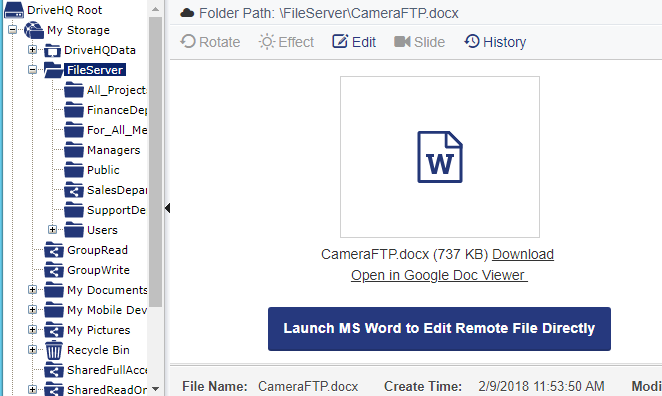Click the Download link for CameraFTP.docx
662x396 pixels.
point(523,254)
